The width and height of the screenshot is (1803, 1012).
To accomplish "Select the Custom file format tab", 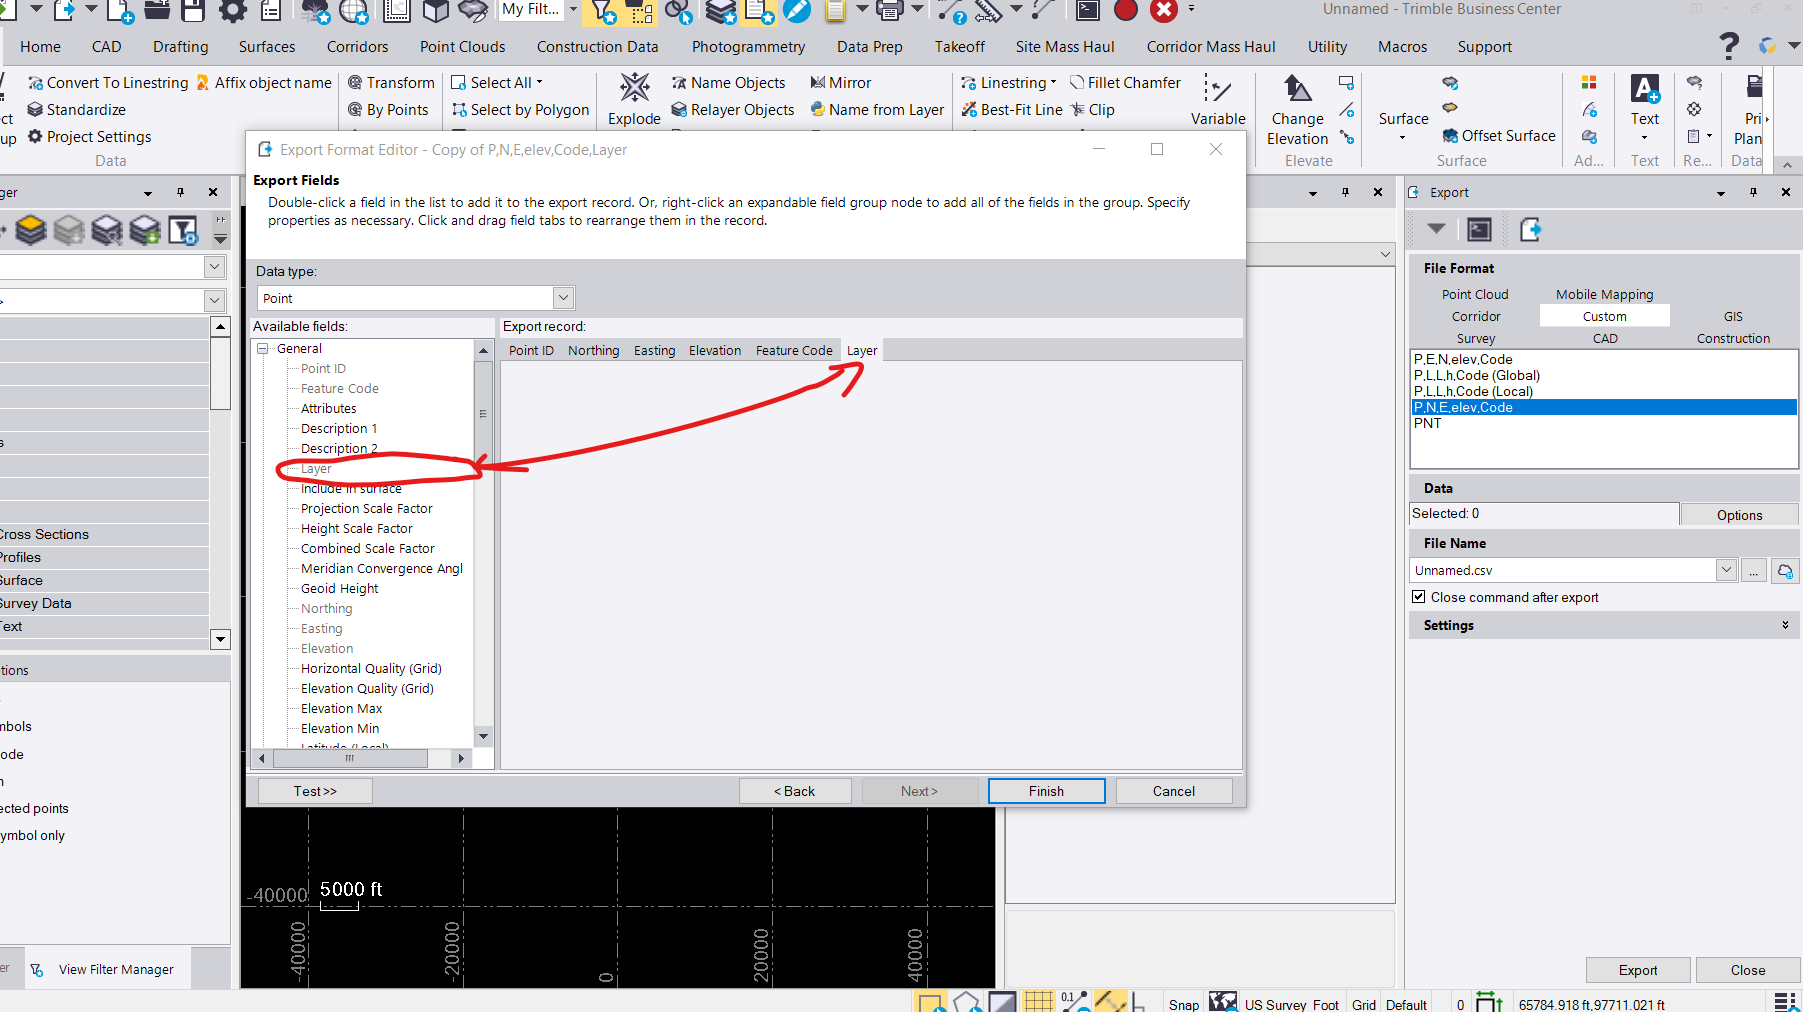I will [x=1604, y=316].
